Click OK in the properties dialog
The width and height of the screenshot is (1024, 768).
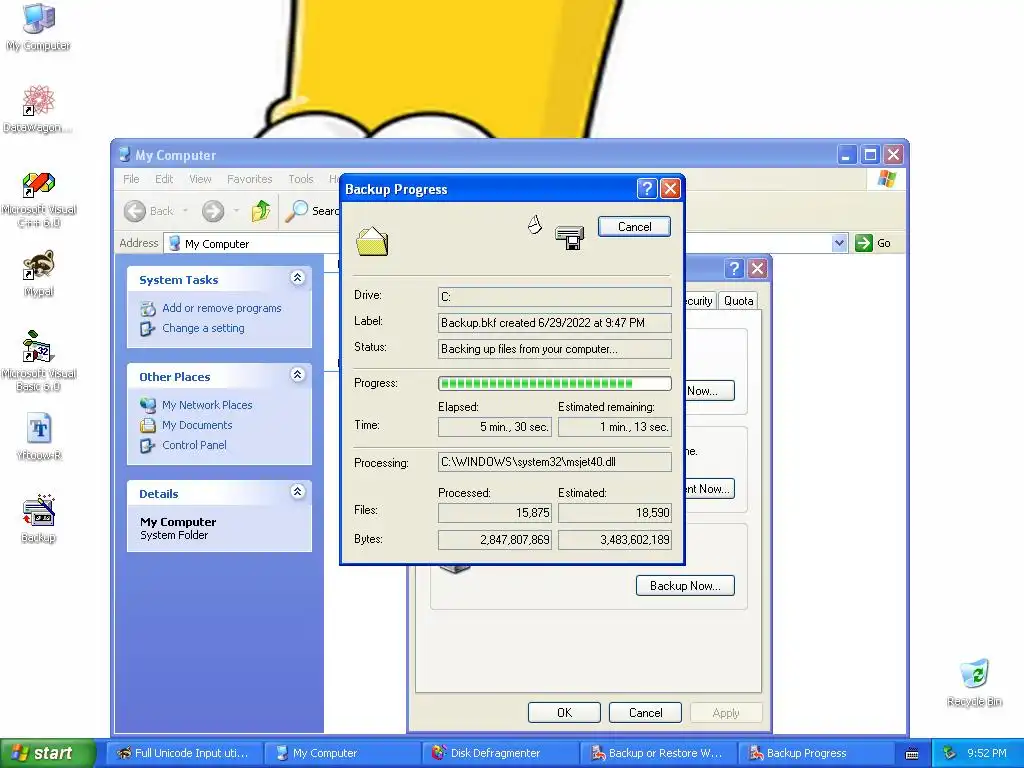click(x=564, y=712)
